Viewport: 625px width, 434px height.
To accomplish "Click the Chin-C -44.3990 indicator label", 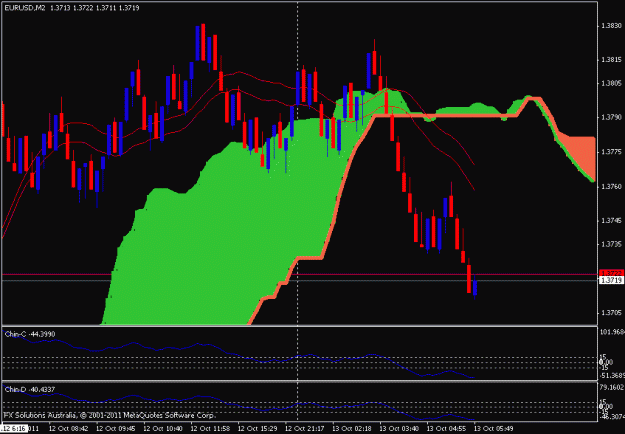I will click(30, 334).
